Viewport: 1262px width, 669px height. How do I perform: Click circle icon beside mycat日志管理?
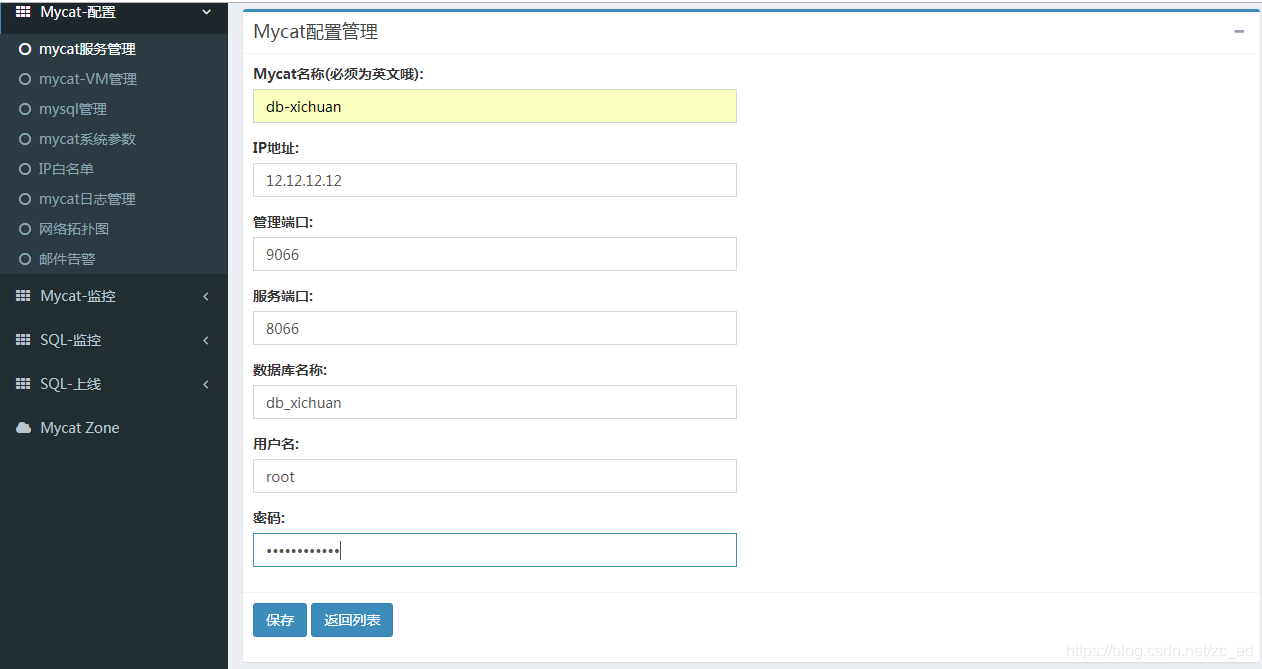point(25,199)
